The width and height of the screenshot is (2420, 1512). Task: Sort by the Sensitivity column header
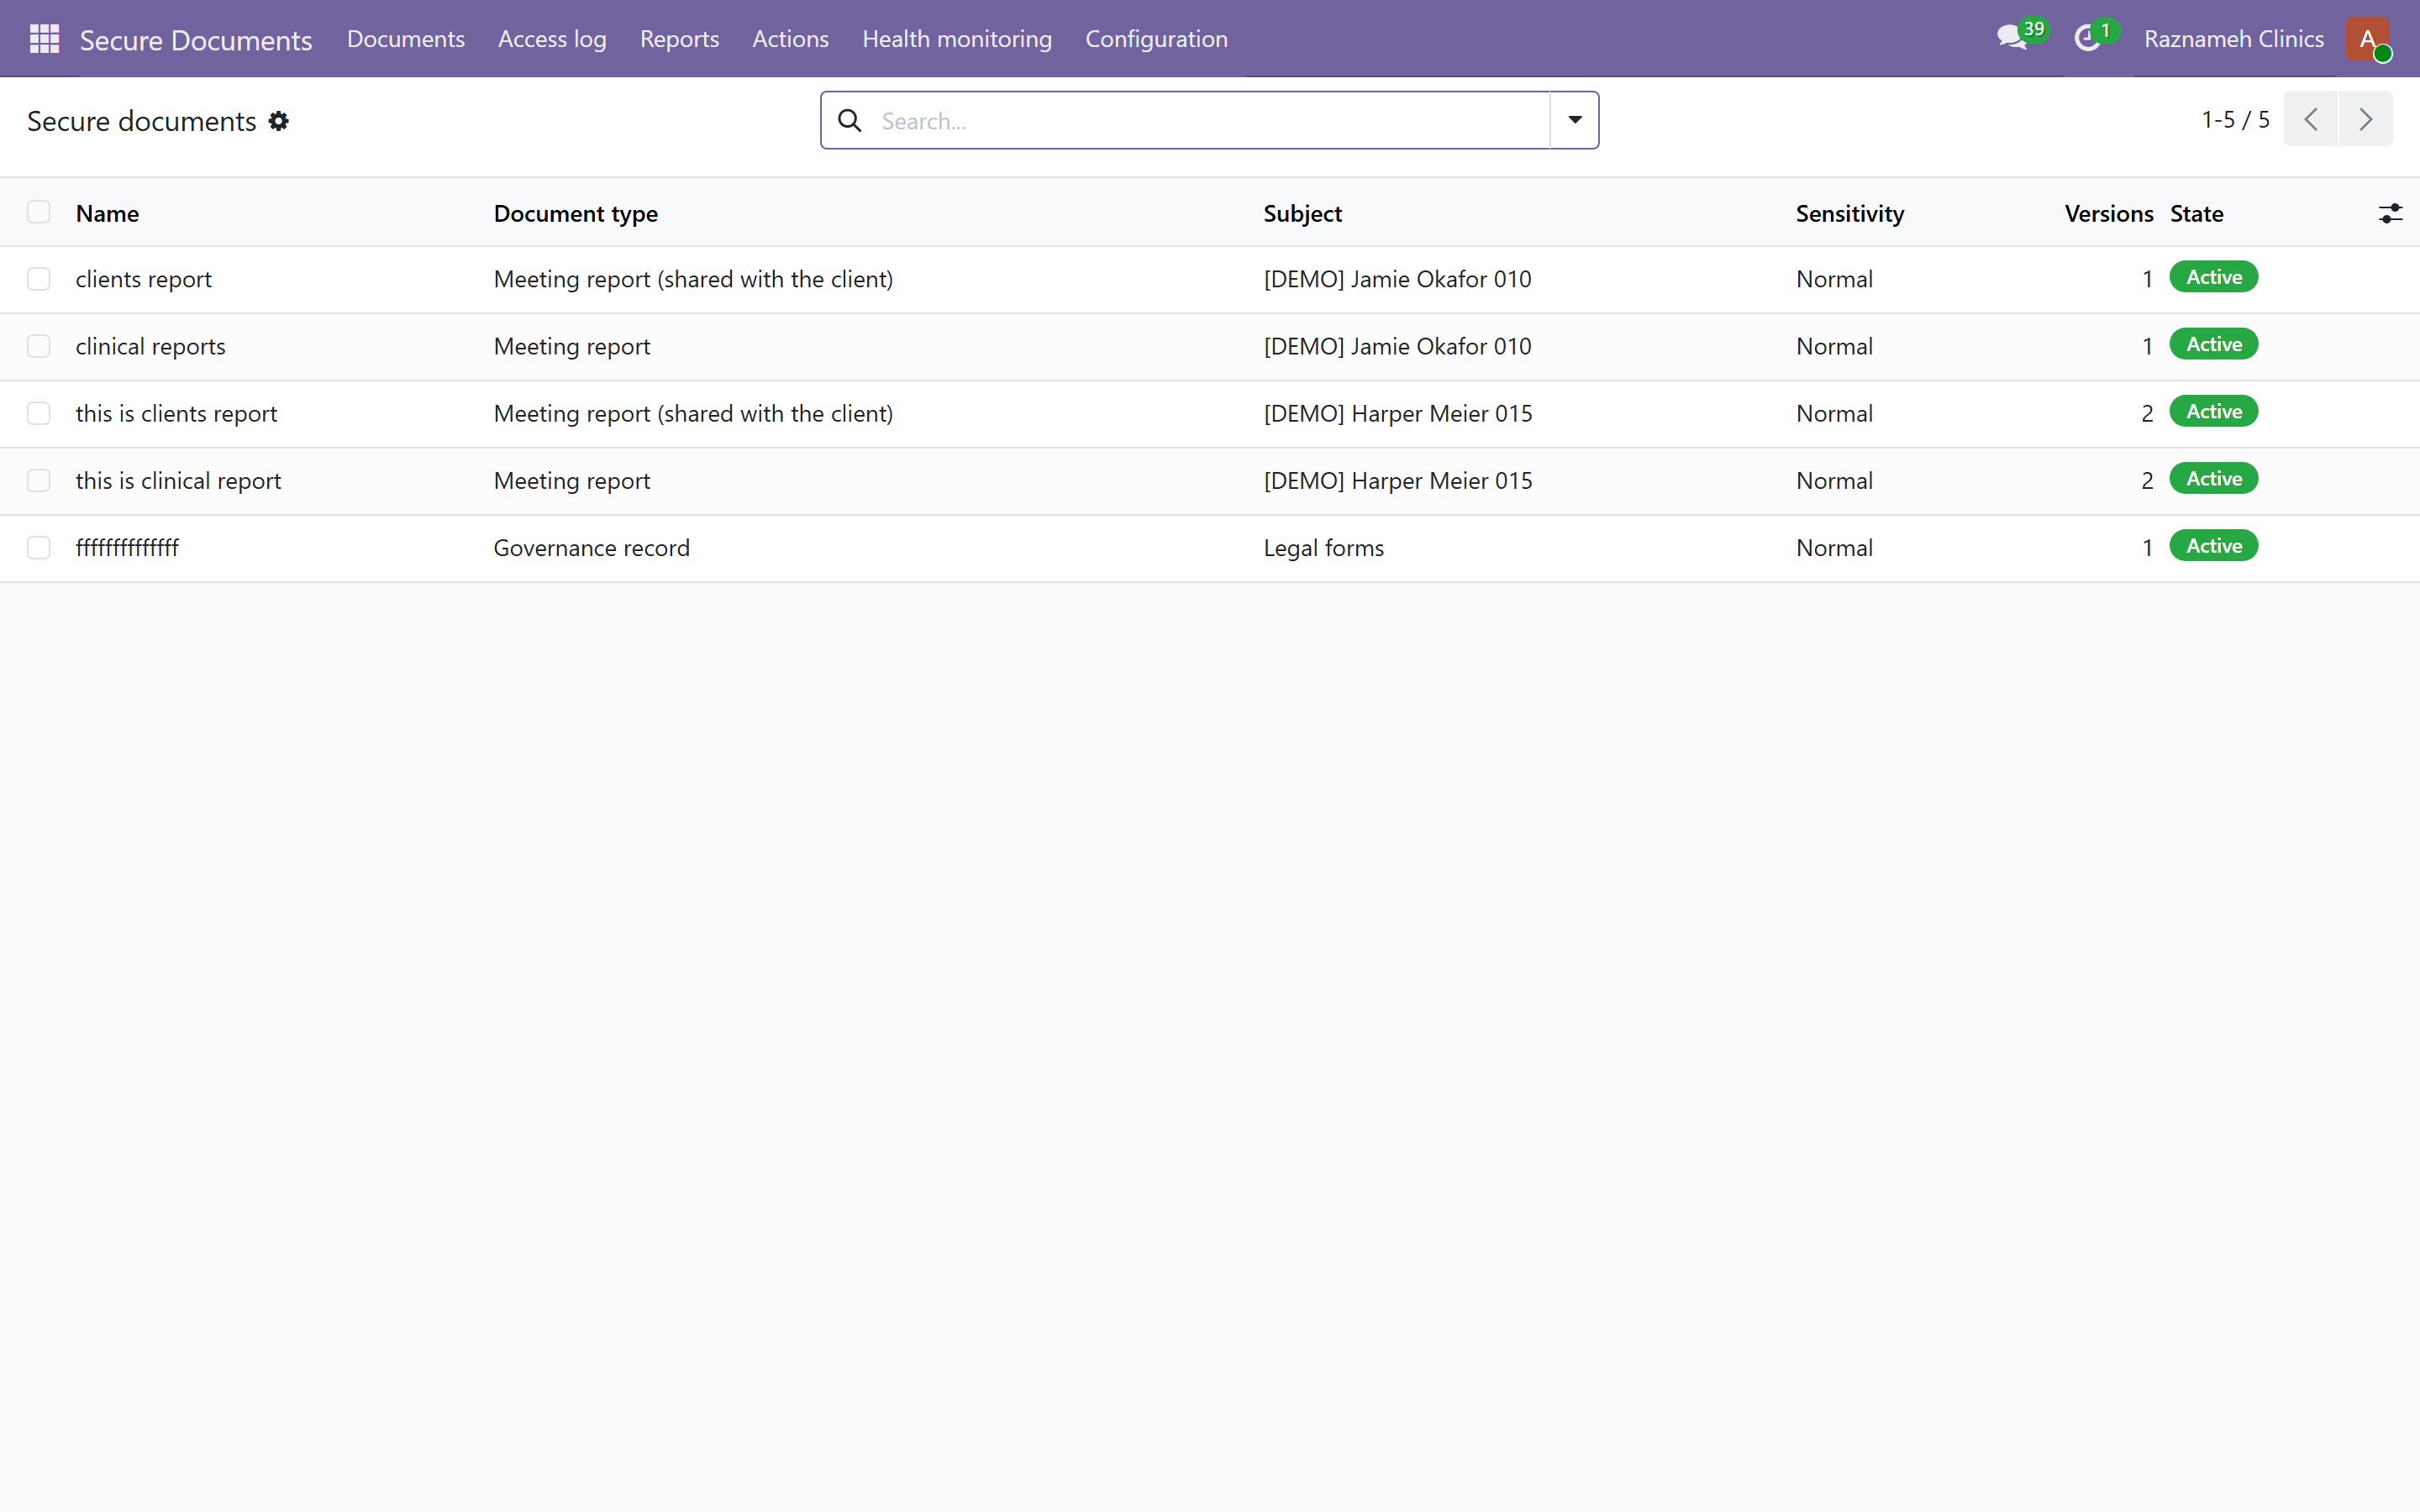tap(1849, 213)
